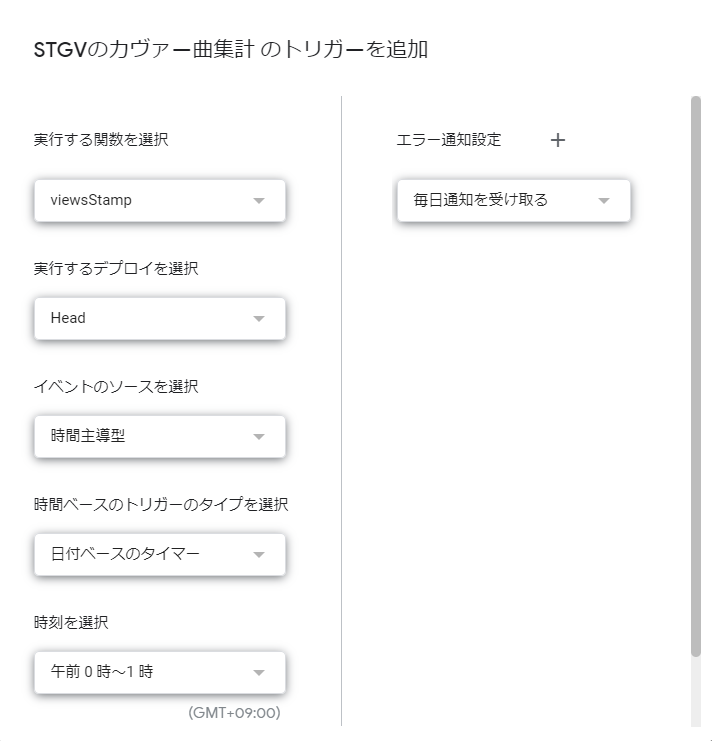Click the arrow icon on the 日付ベースのタイマー field
The width and height of the screenshot is (712, 741).
click(x=259, y=554)
